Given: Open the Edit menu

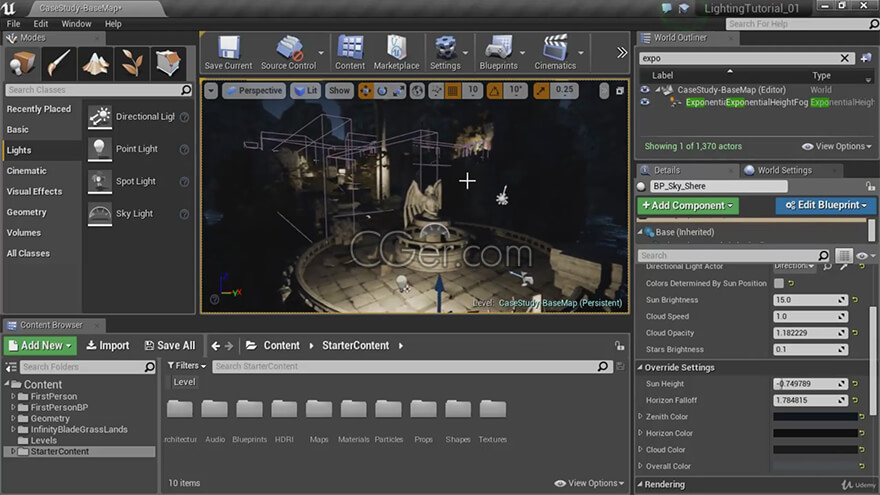Looking at the screenshot, I should tap(40, 24).
